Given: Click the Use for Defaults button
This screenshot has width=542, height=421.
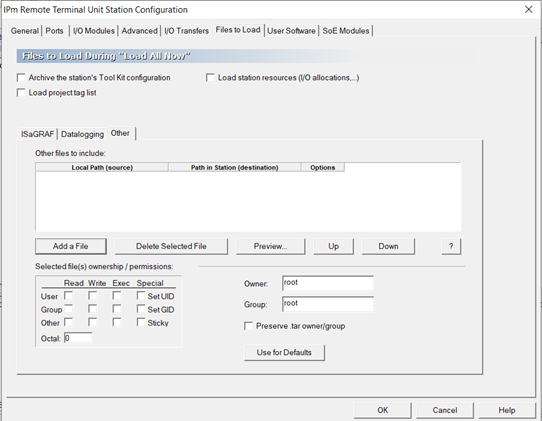Looking at the screenshot, I should (284, 353).
